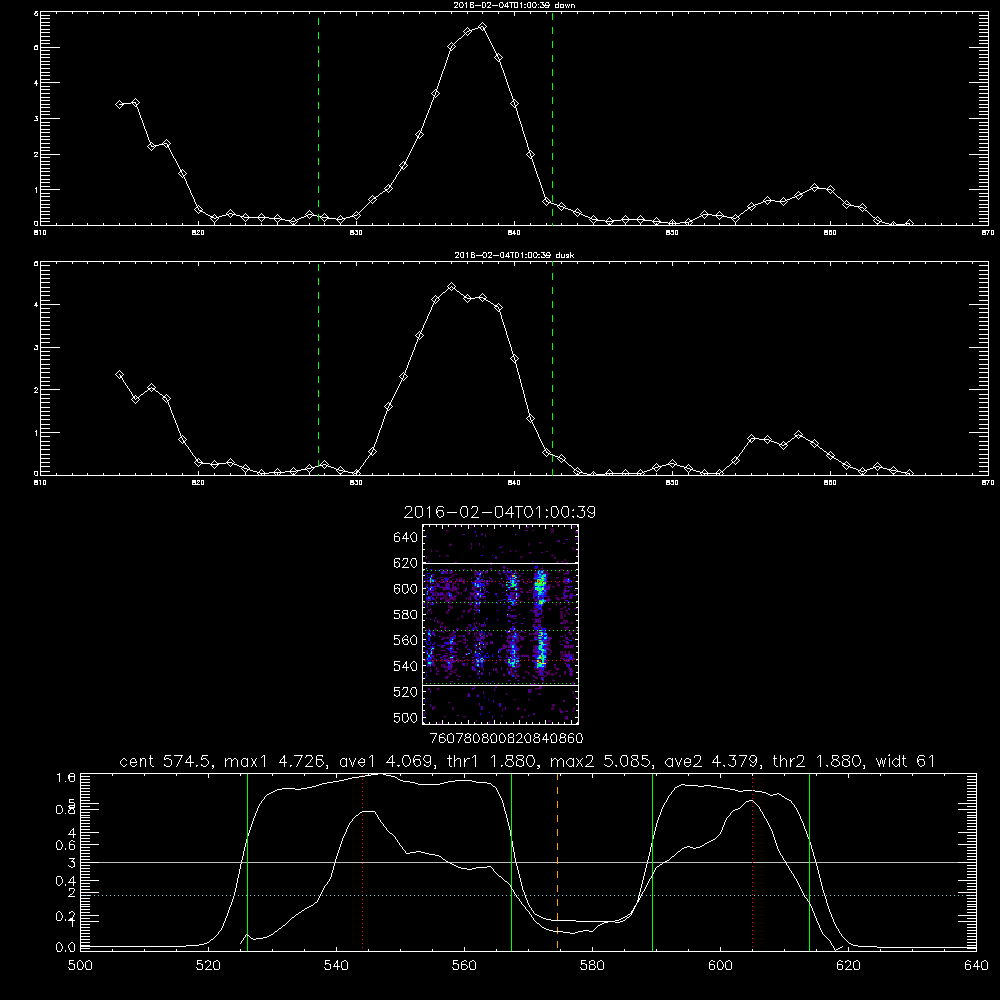This screenshot has width=1000, height=1000.
Task: Click left green dashed line in dawn plot
Action: click(x=318, y=119)
